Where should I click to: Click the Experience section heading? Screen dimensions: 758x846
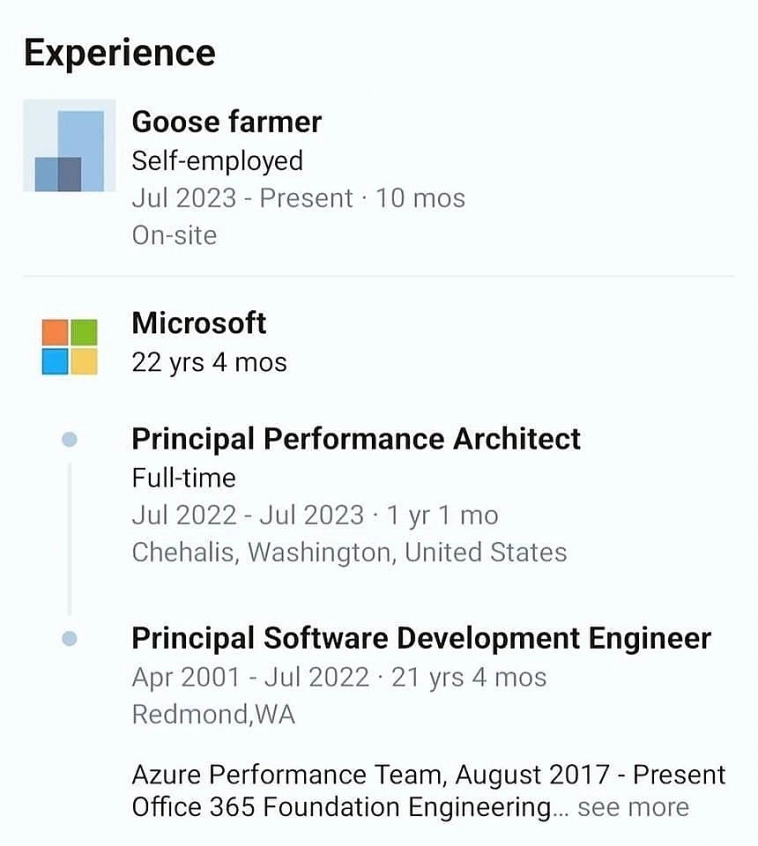point(119,52)
